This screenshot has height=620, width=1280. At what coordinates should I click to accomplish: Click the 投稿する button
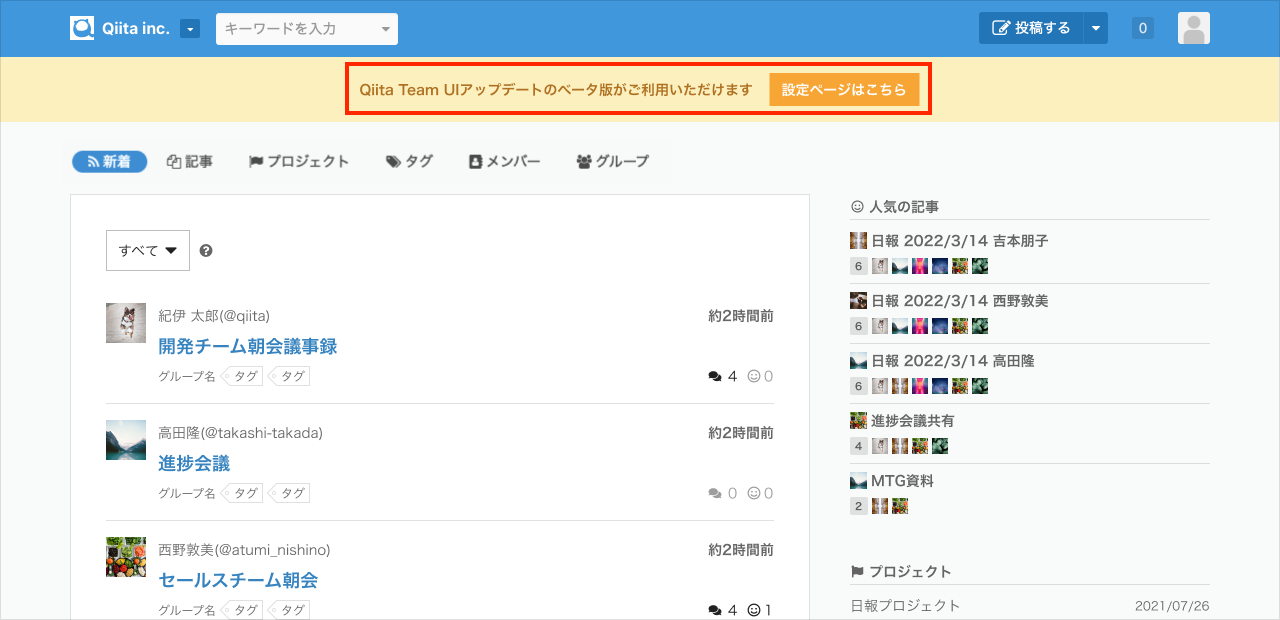click(1030, 28)
